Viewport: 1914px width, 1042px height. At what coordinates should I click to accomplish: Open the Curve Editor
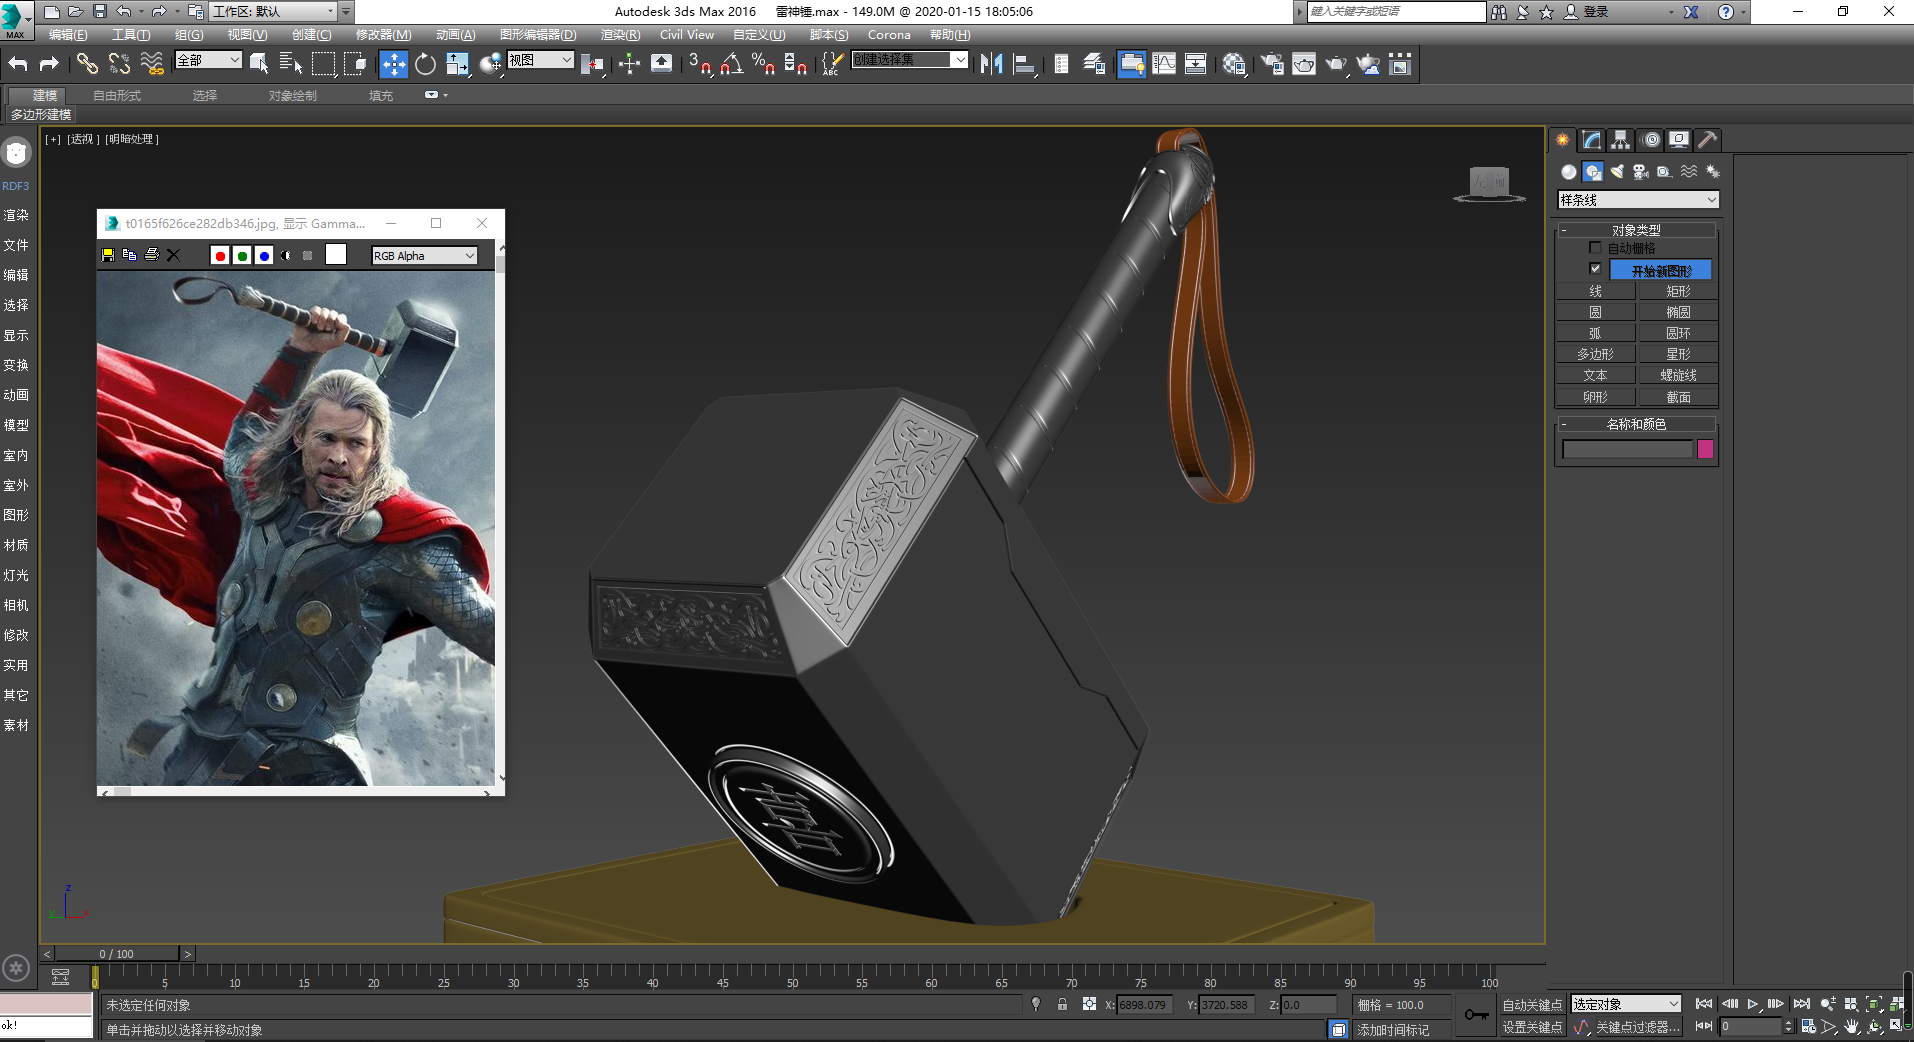point(1164,64)
